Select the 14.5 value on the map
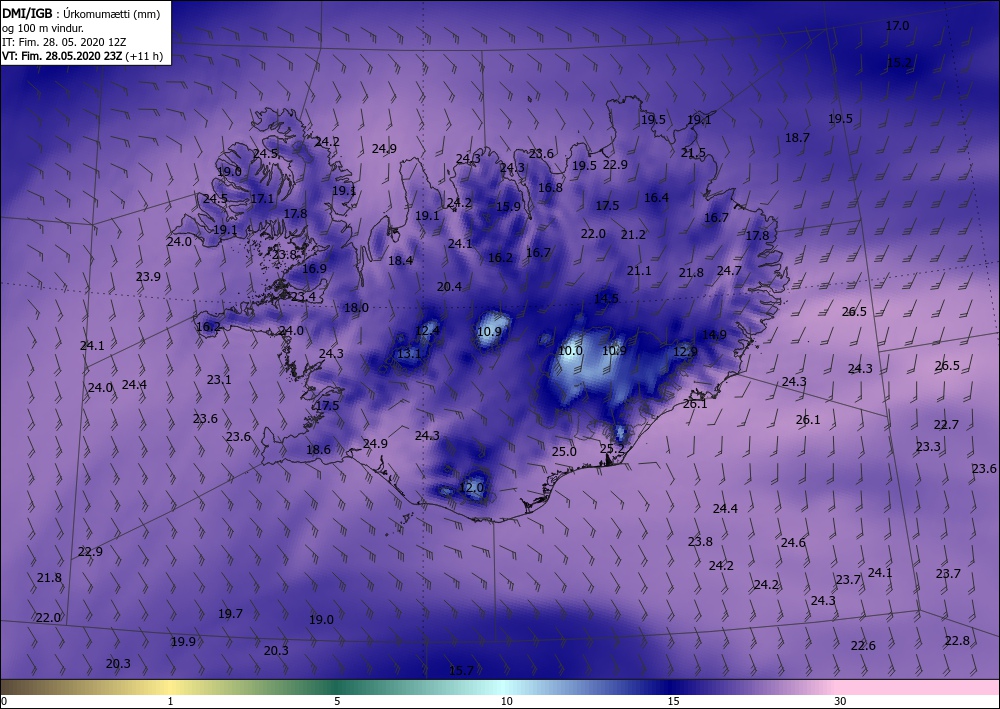 [x=606, y=298]
